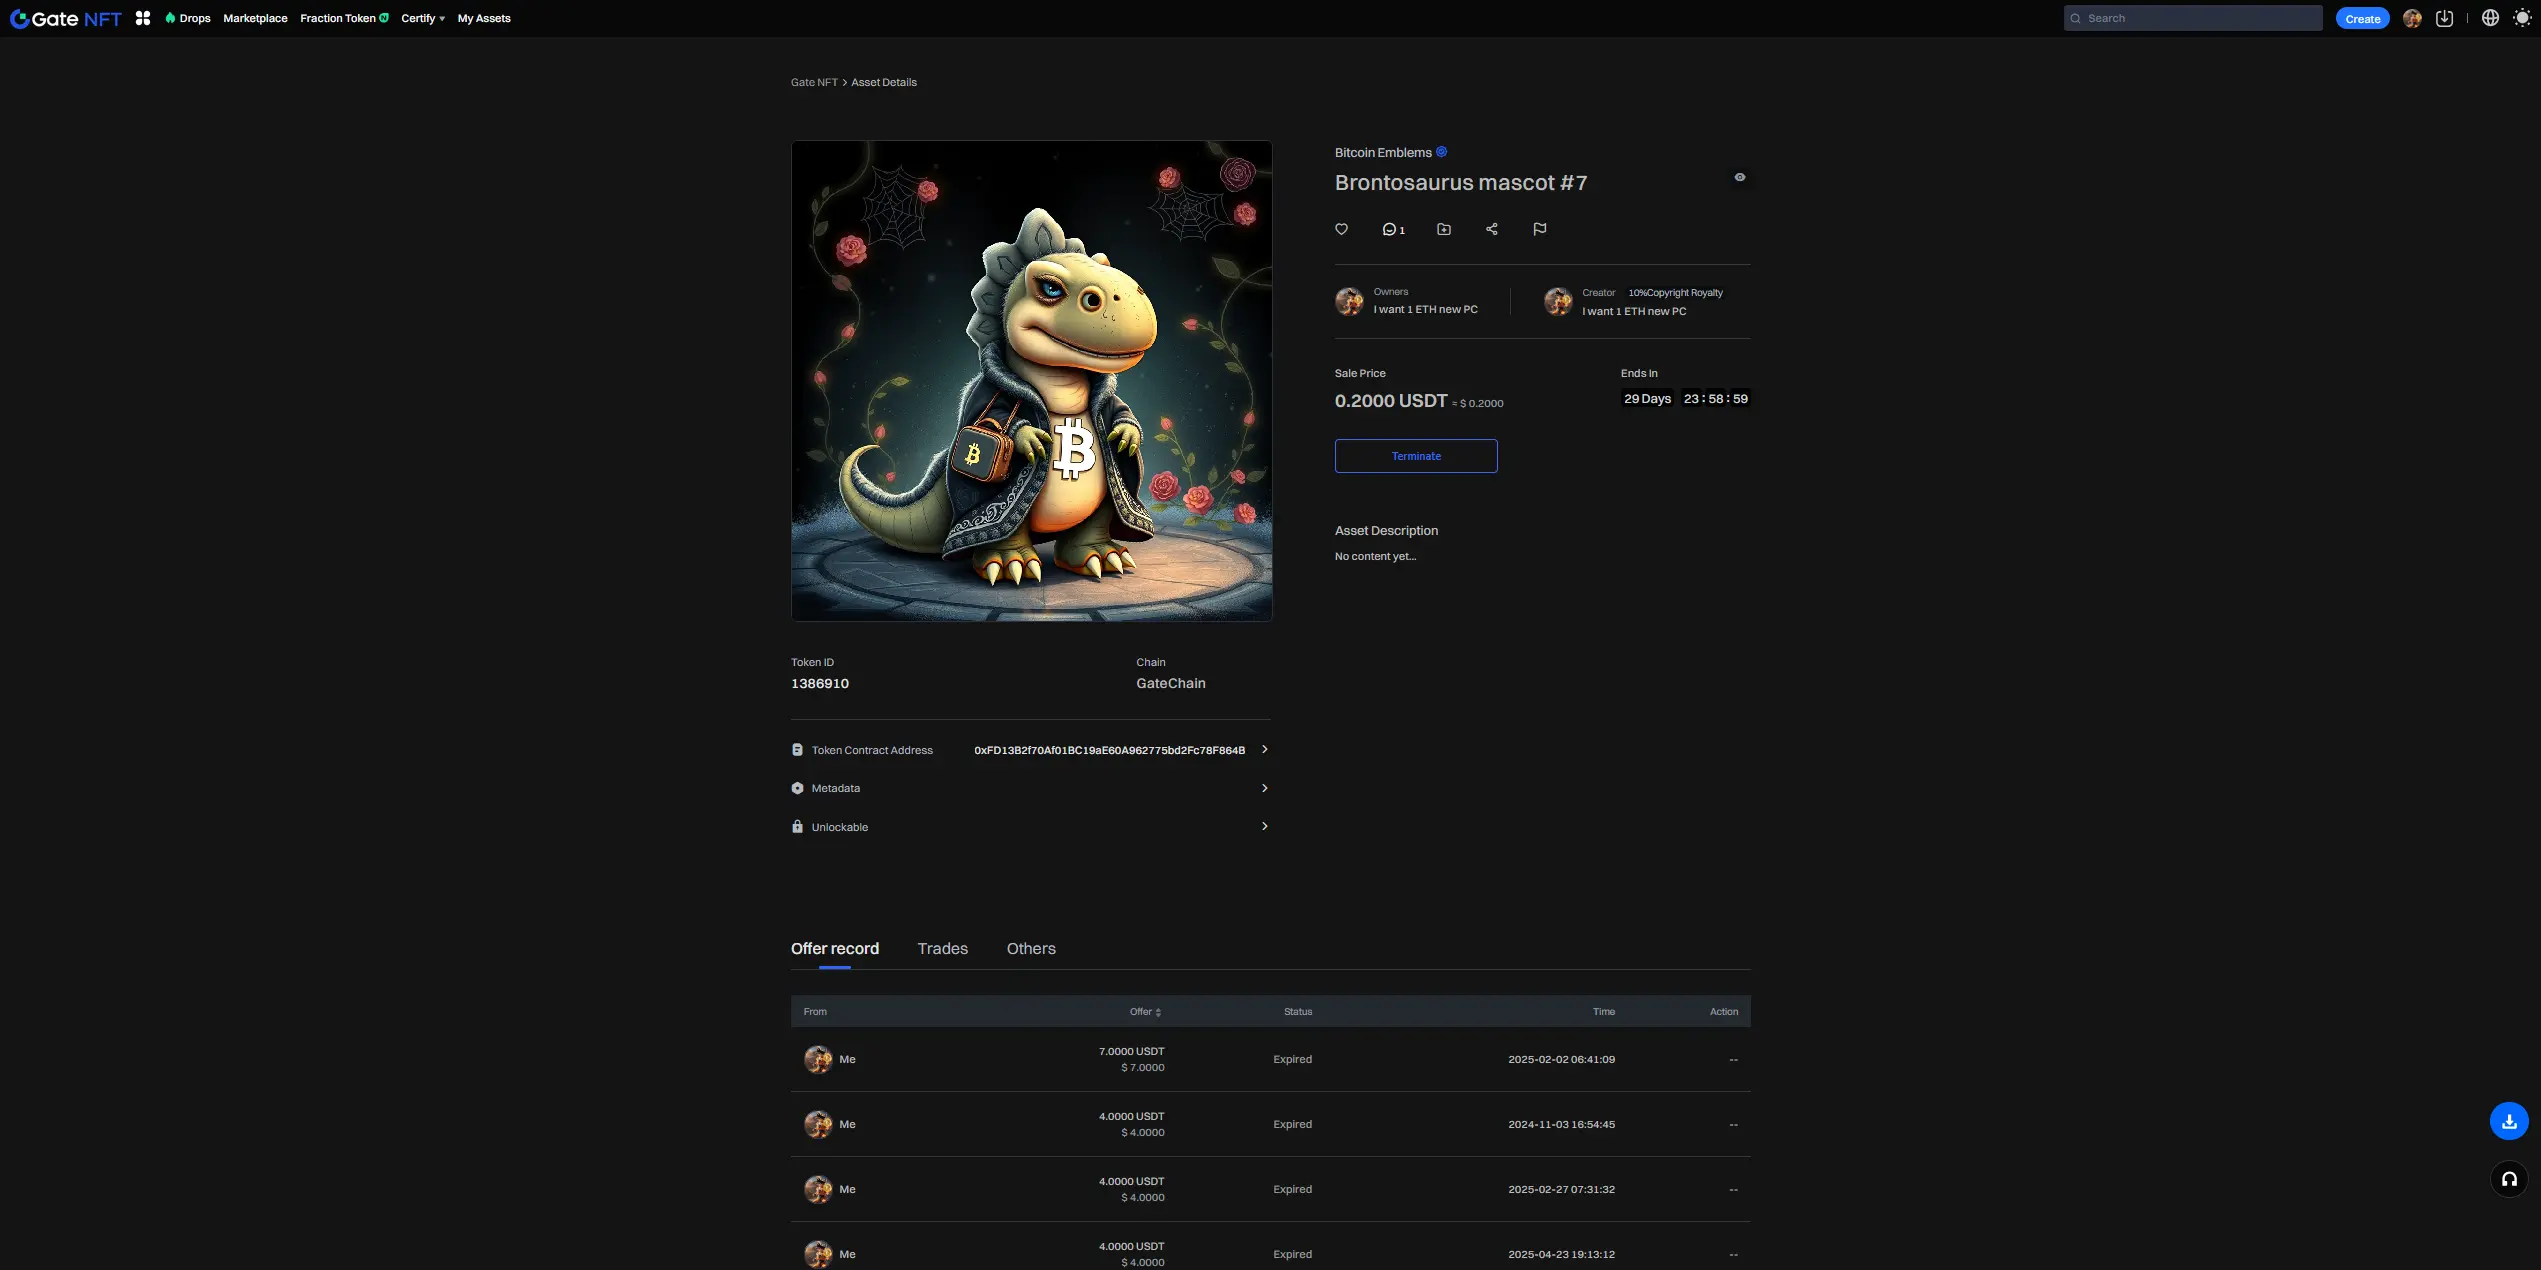Open Marketplace in top menu

(255, 18)
